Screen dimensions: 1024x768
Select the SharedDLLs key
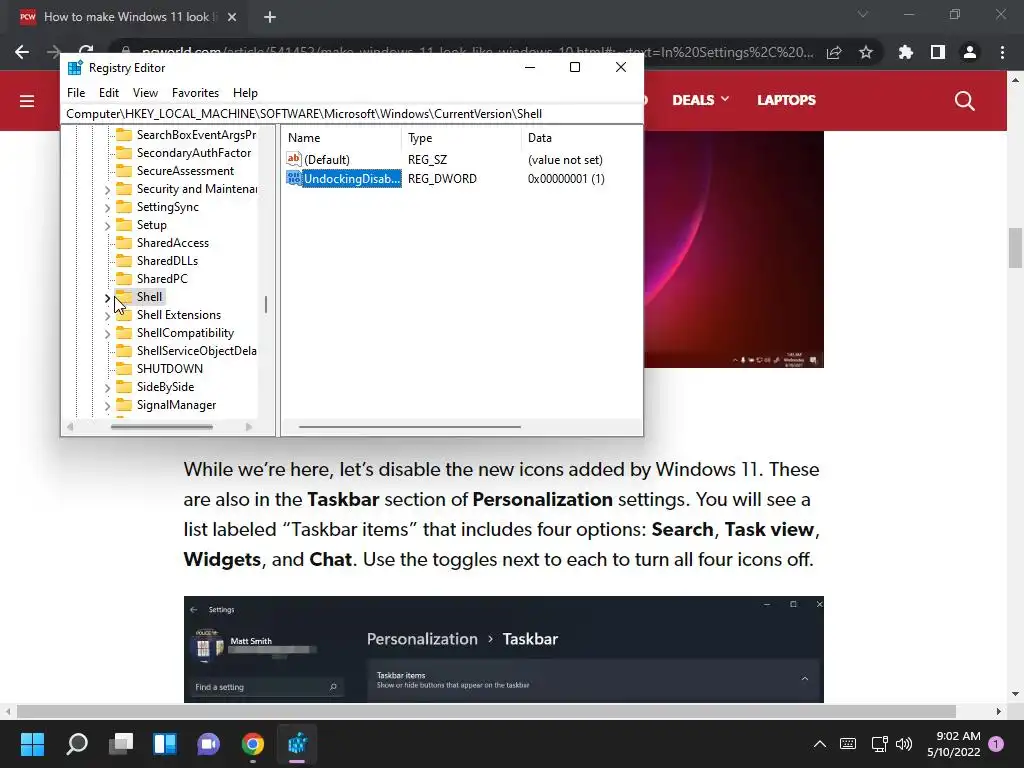coord(167,261)
